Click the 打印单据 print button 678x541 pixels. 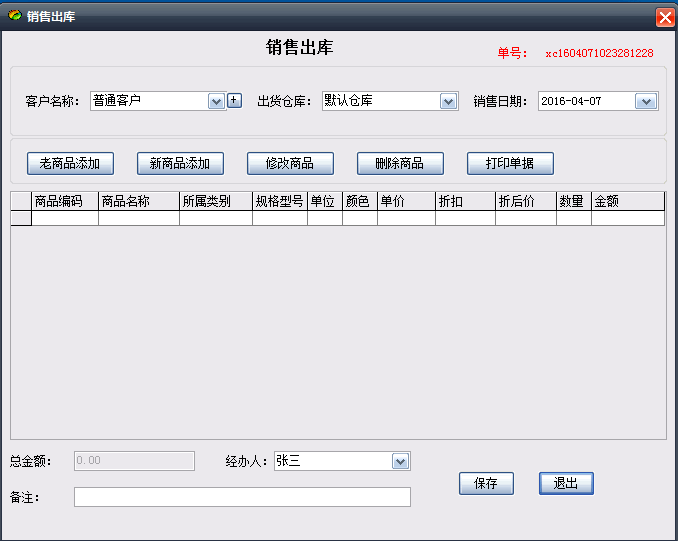click(510, 163)
